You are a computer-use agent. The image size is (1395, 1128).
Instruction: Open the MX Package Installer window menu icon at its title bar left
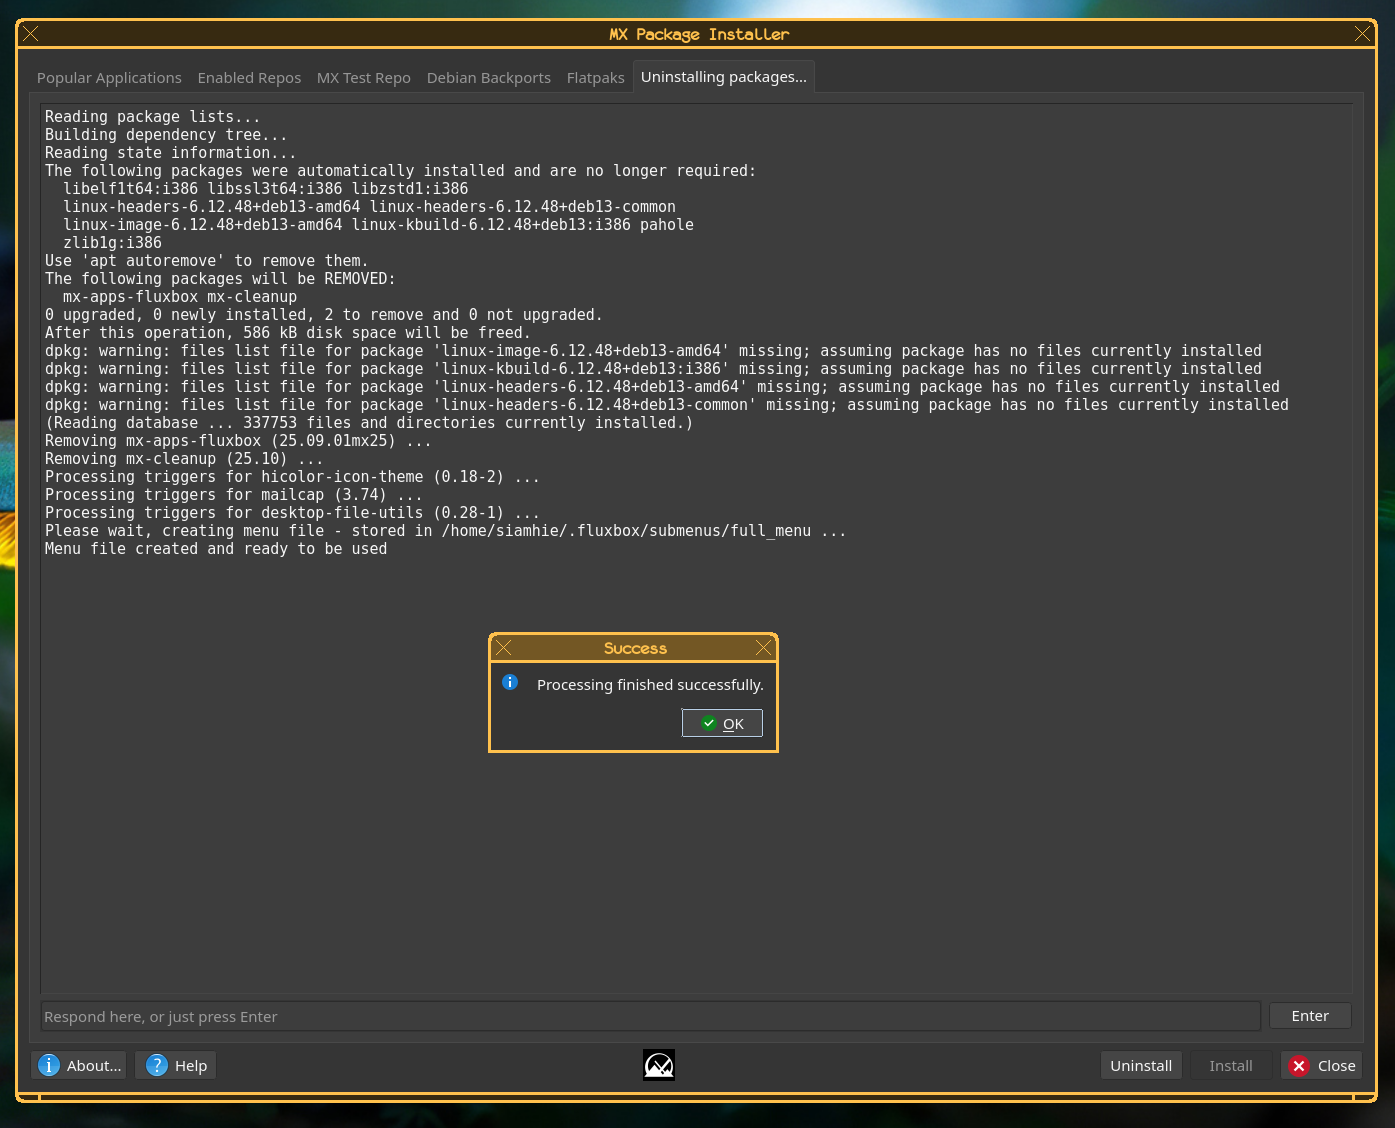(31, 34)
